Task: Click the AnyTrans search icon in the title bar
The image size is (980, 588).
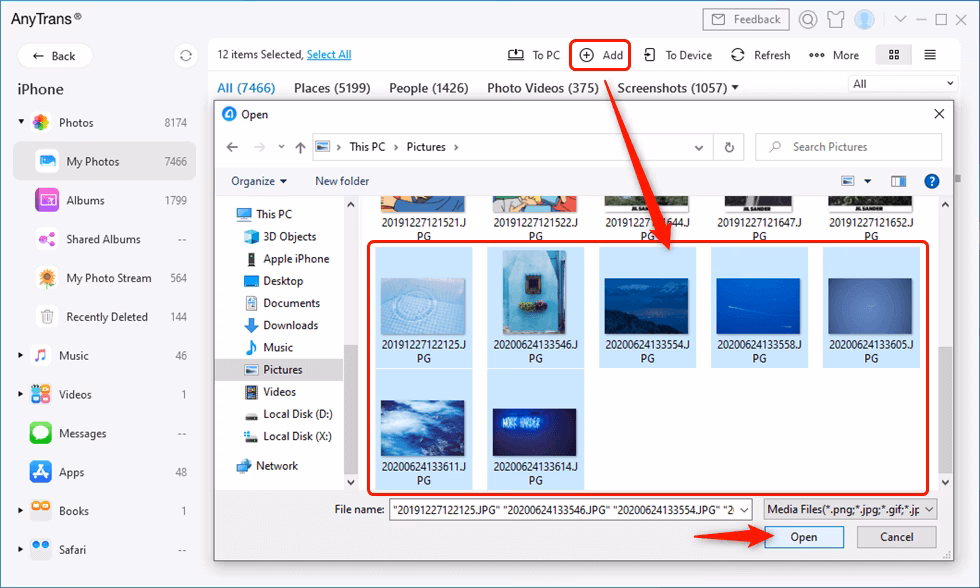Action: click(807, 19)
